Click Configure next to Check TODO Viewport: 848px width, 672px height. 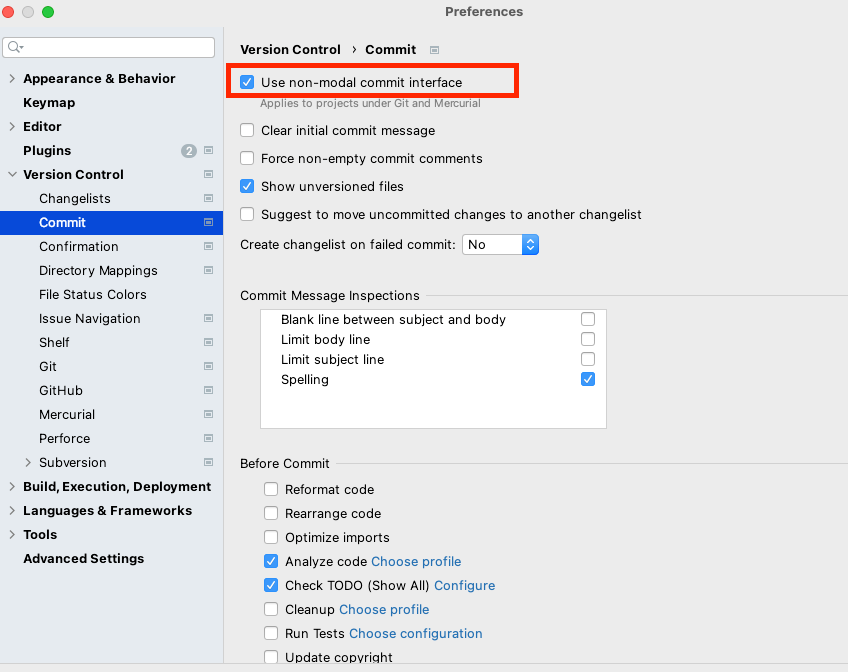click(464, 585)
